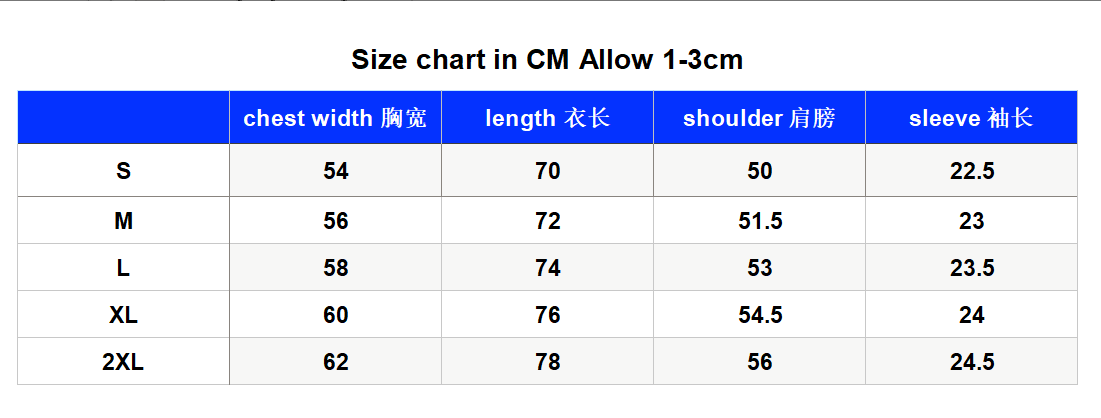This screenshot has width=1101, height=418.
Task: Select the M size row label
Action: (124, 221)
